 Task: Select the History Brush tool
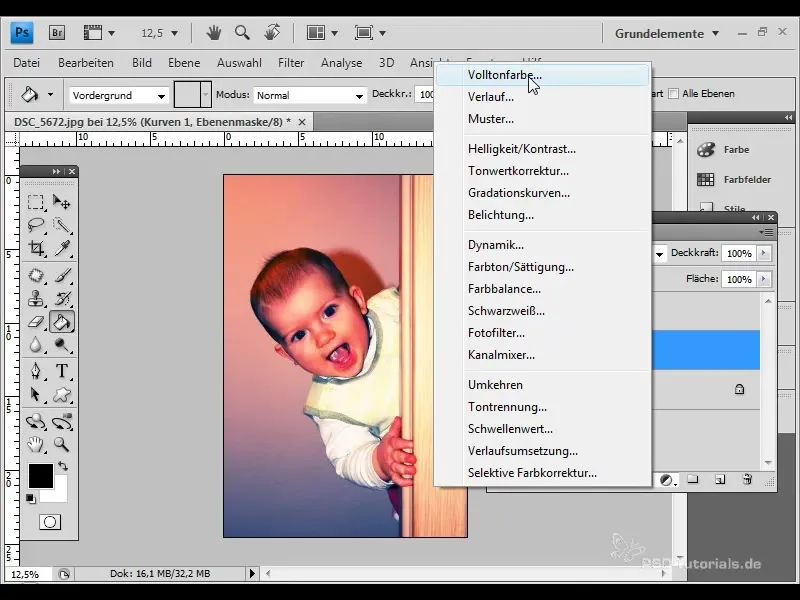[x=61, y=298]
